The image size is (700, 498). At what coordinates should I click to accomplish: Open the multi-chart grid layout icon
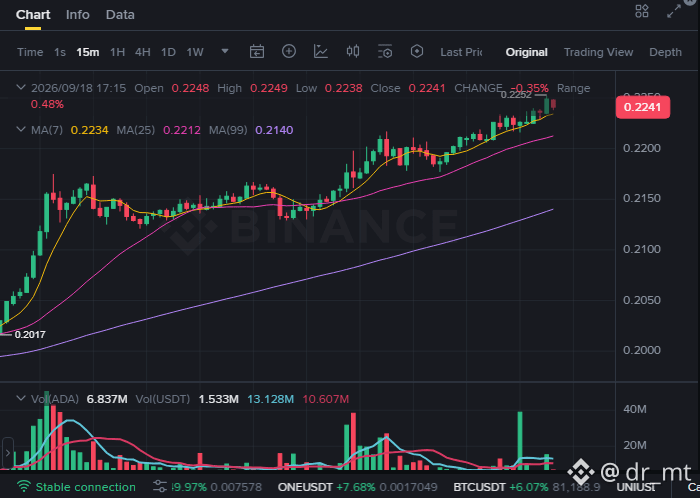[x=642, y=11]
